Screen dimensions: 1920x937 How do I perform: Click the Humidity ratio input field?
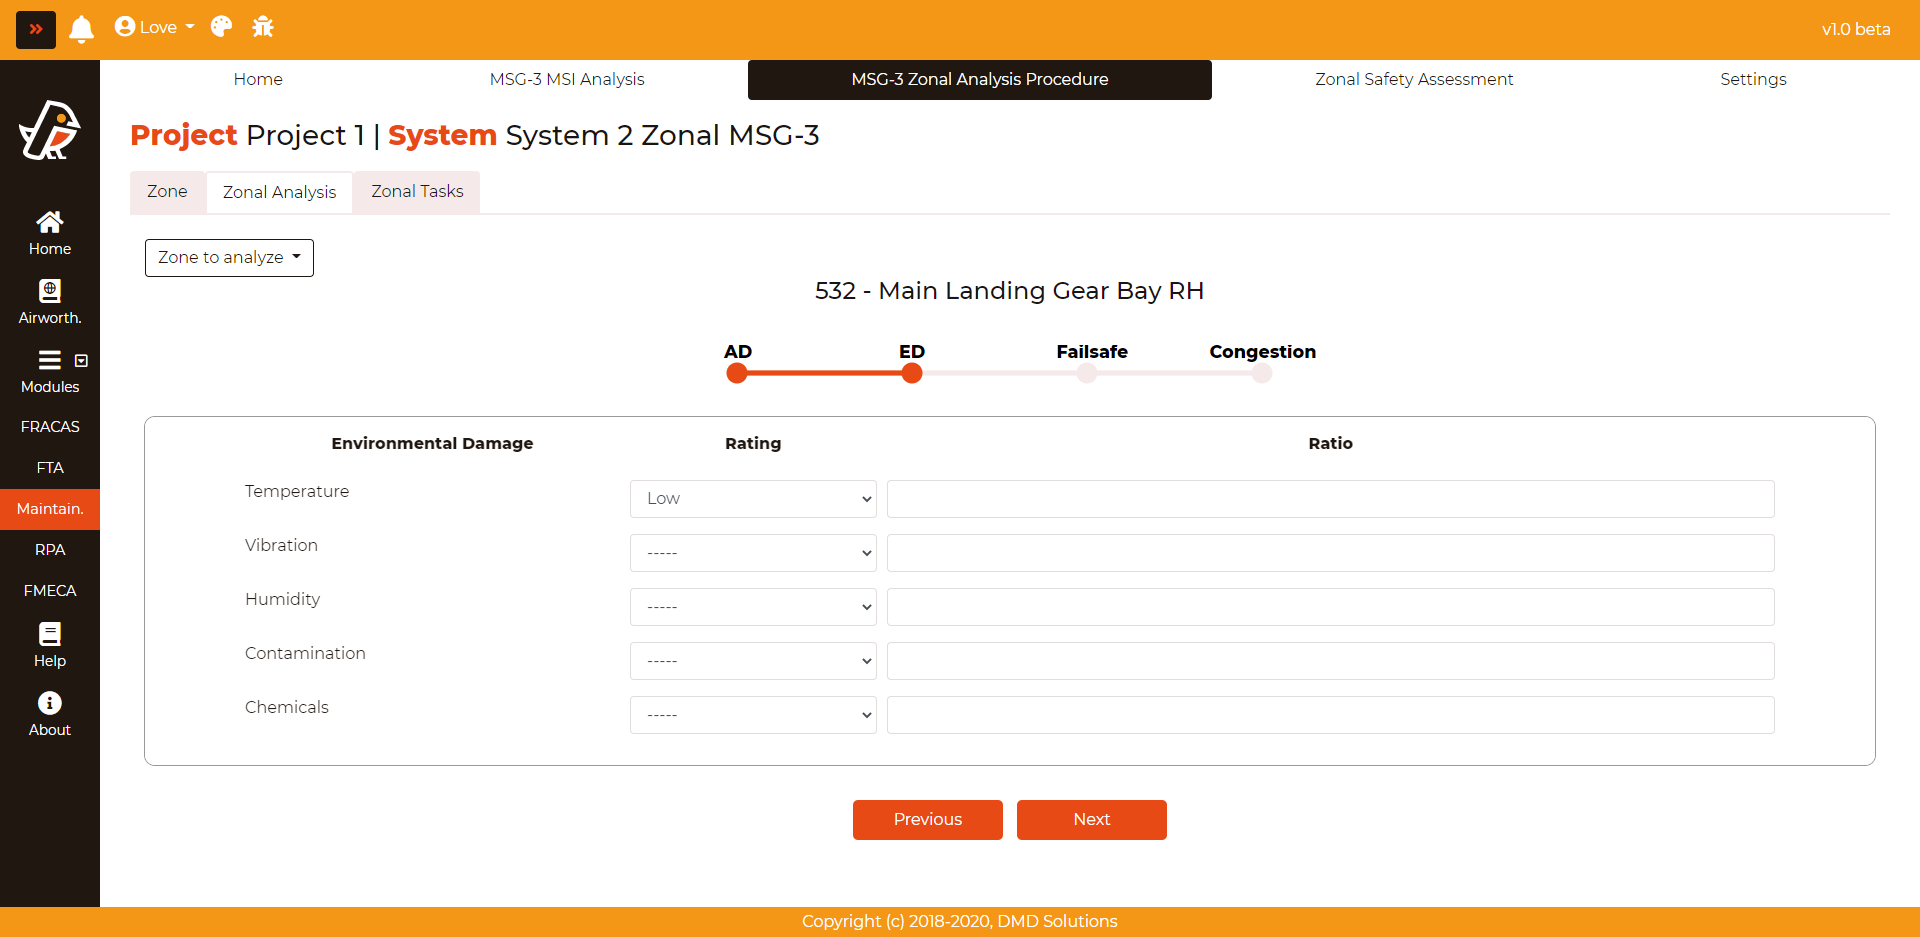(1330, 607)
